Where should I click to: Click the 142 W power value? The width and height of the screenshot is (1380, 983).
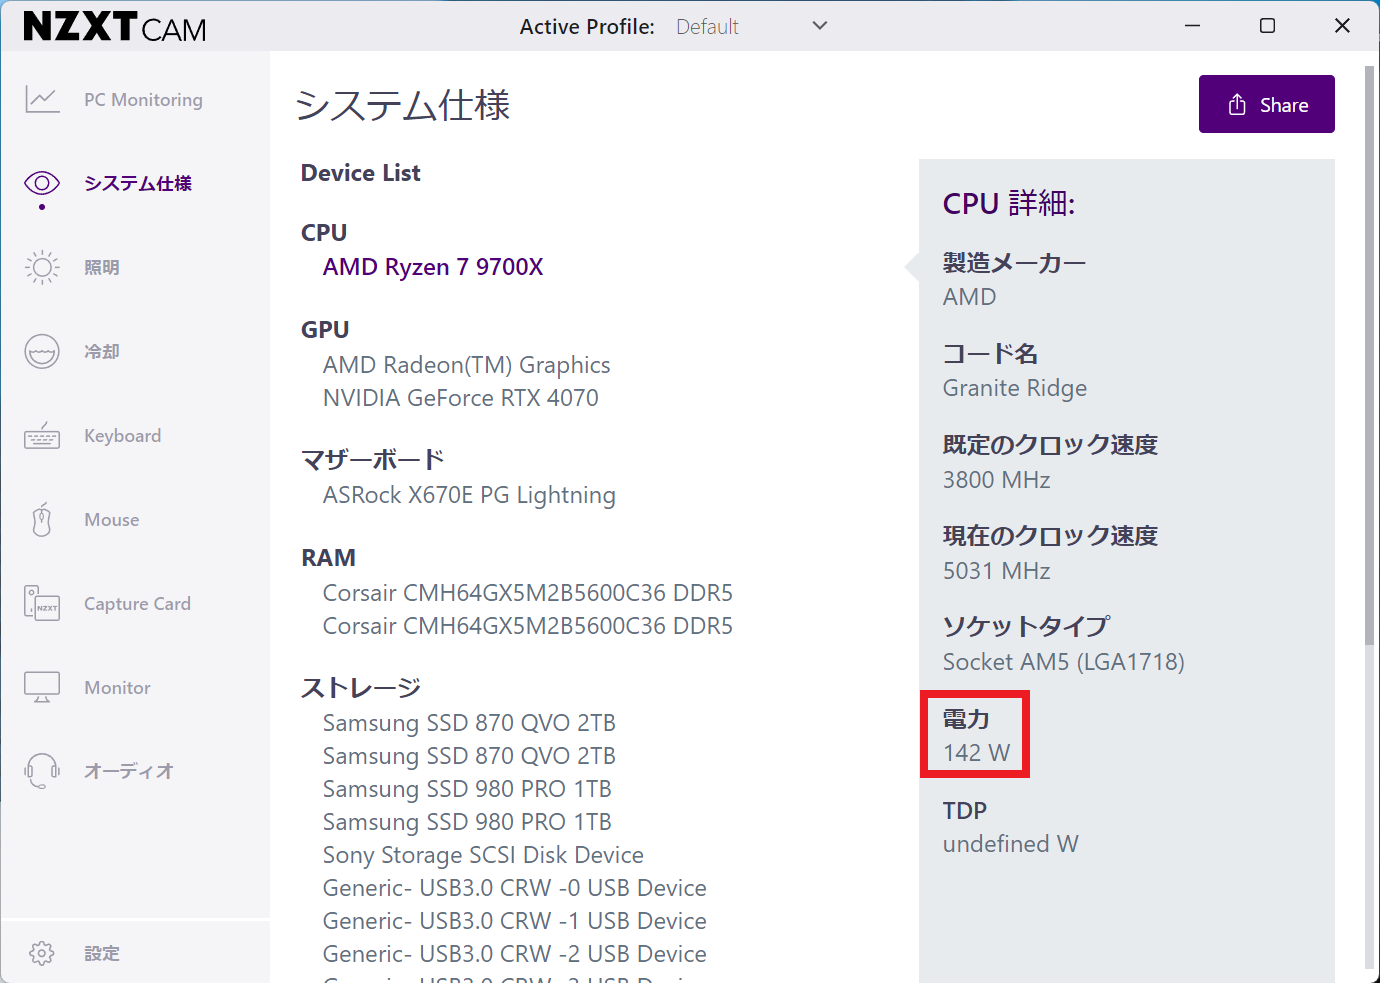coord(976,753)
